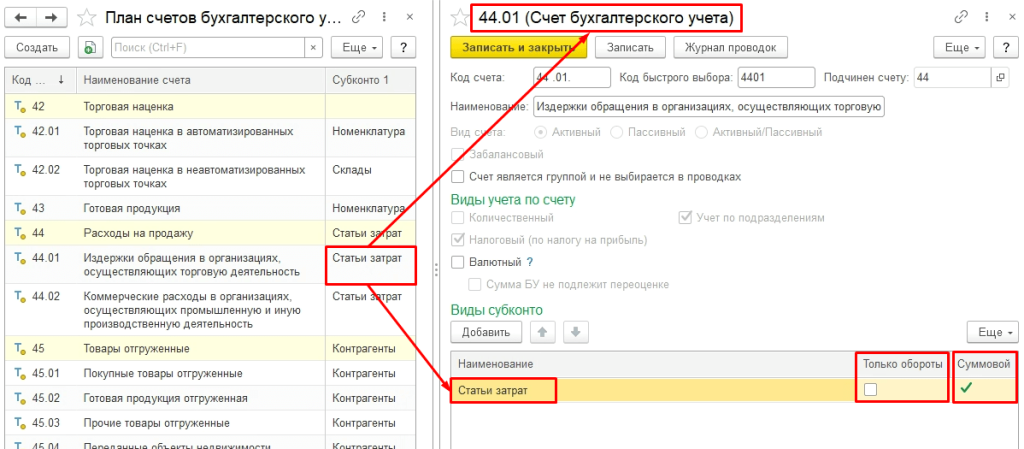Click the account icon of row 45
Screen dimensions: 1024x449
[20, 348]
